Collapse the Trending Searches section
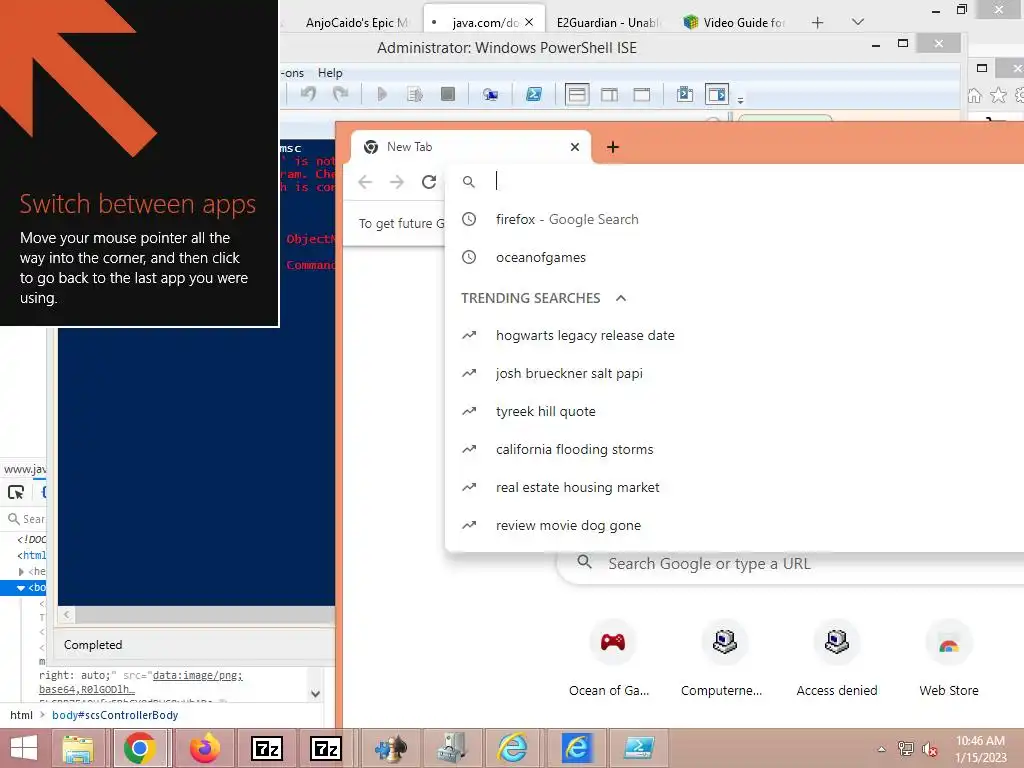This screenshot has height=768, width=1024. point(621,298)
